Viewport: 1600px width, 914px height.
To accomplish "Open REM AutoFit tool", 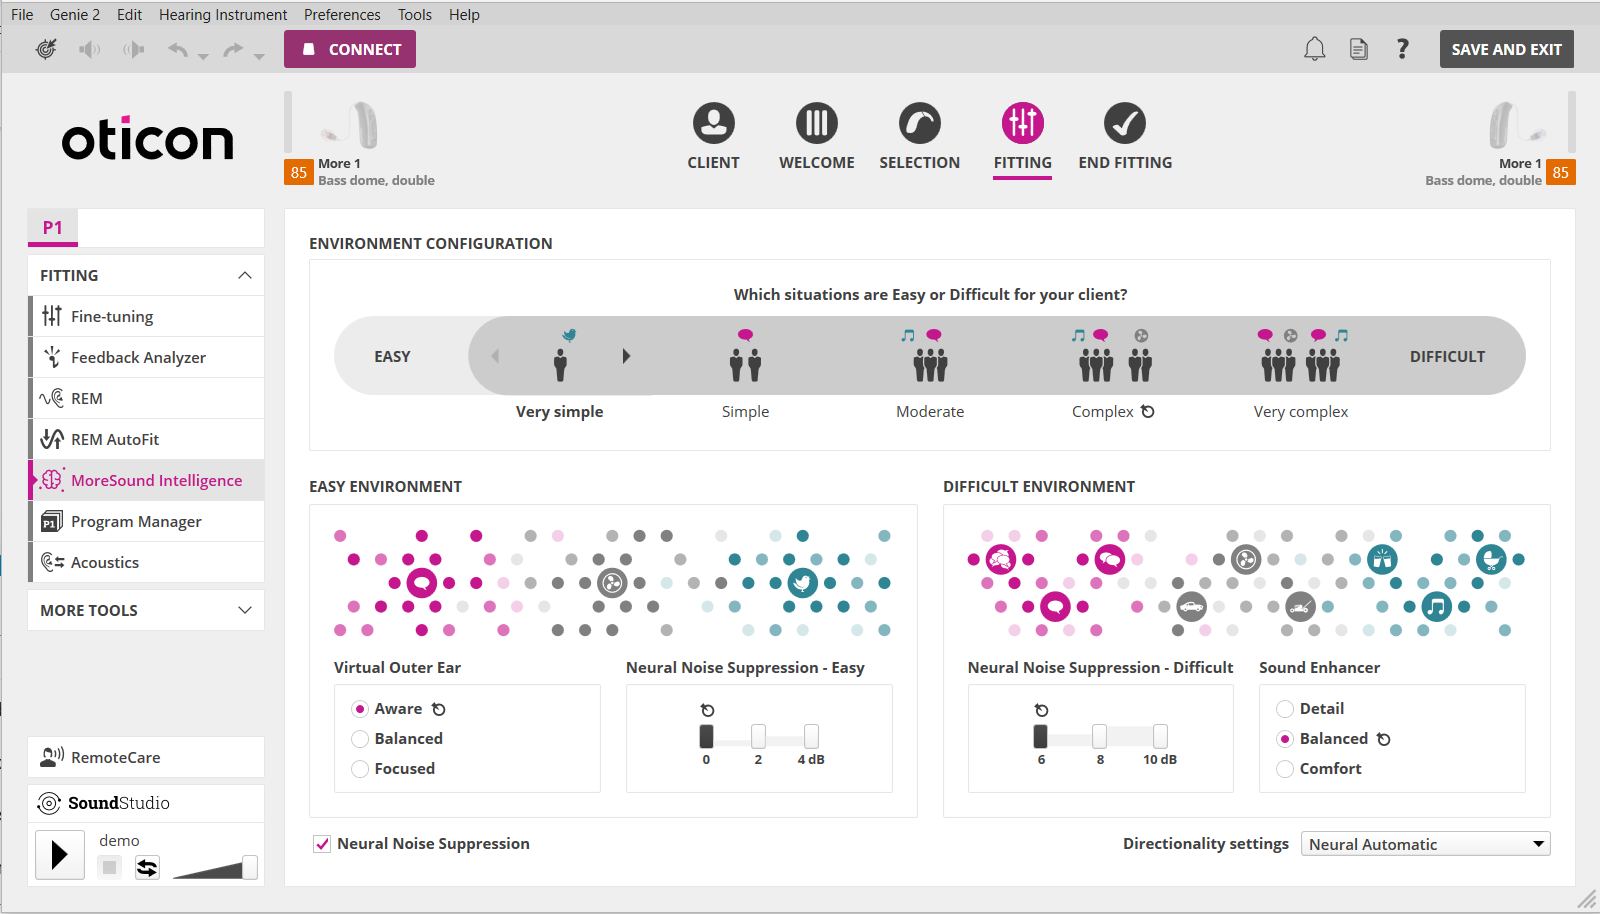I will click(x=147, y=439).
